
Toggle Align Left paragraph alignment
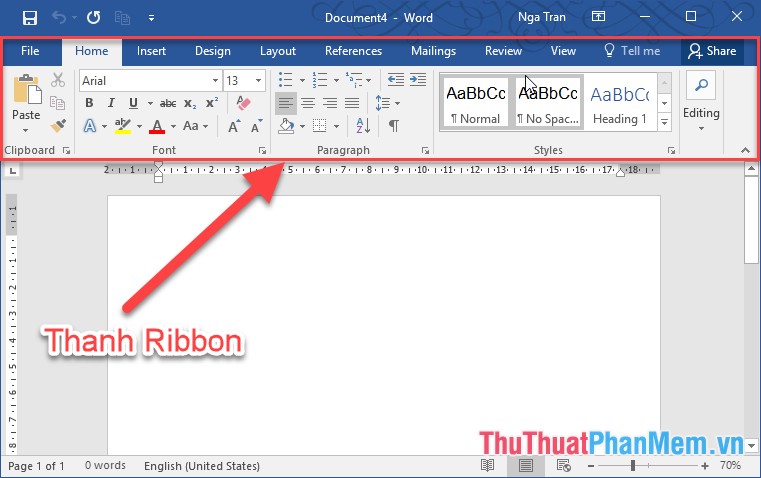point(286,103)
